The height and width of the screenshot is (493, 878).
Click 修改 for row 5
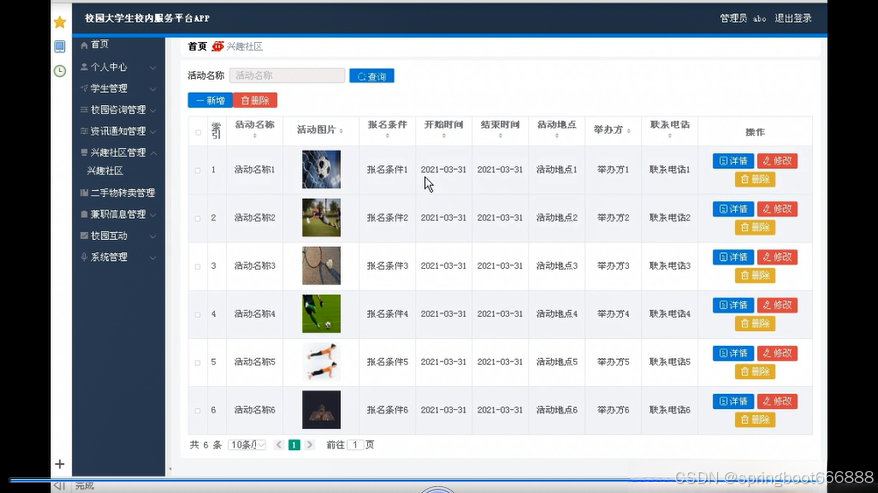(777, 353)
